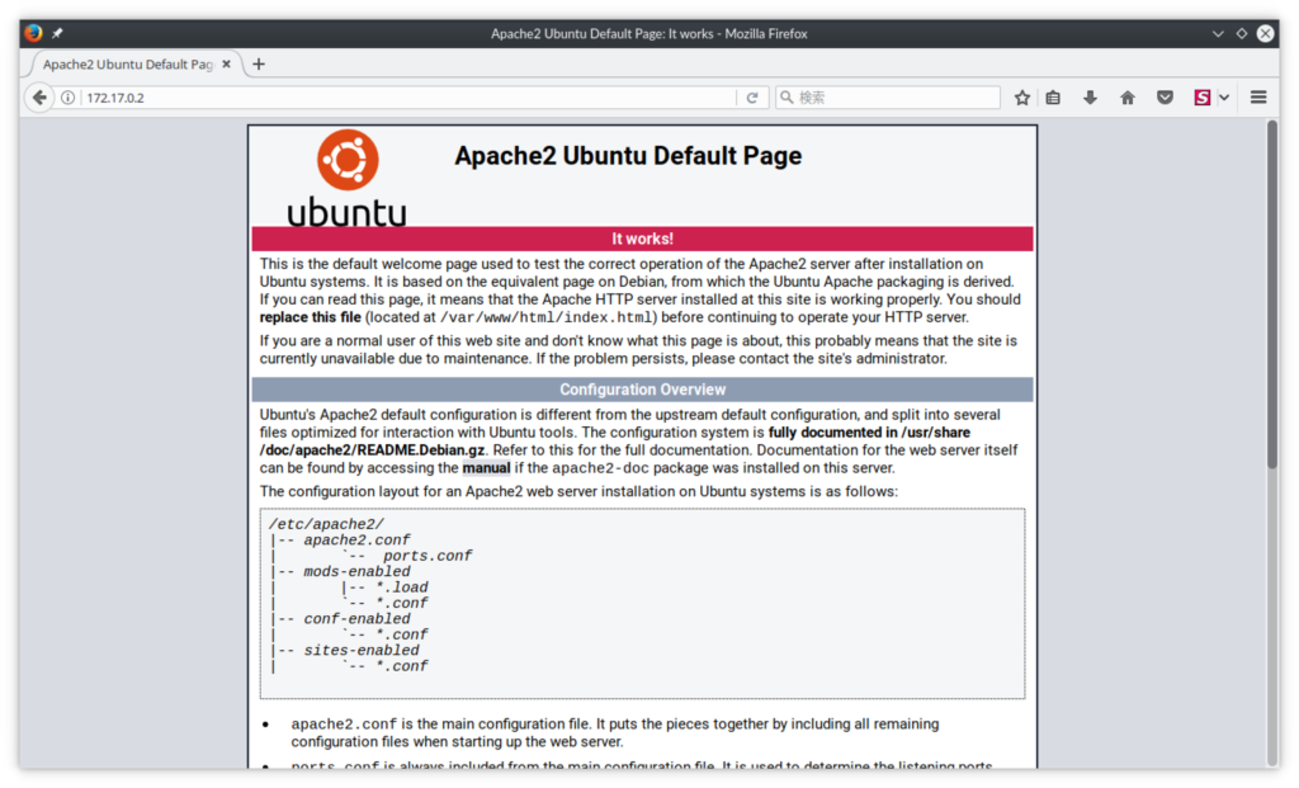The height and width of the screenshot is (788, 1299).
Task: Open the Downloads arrow panel
Action: (1090, 98)
